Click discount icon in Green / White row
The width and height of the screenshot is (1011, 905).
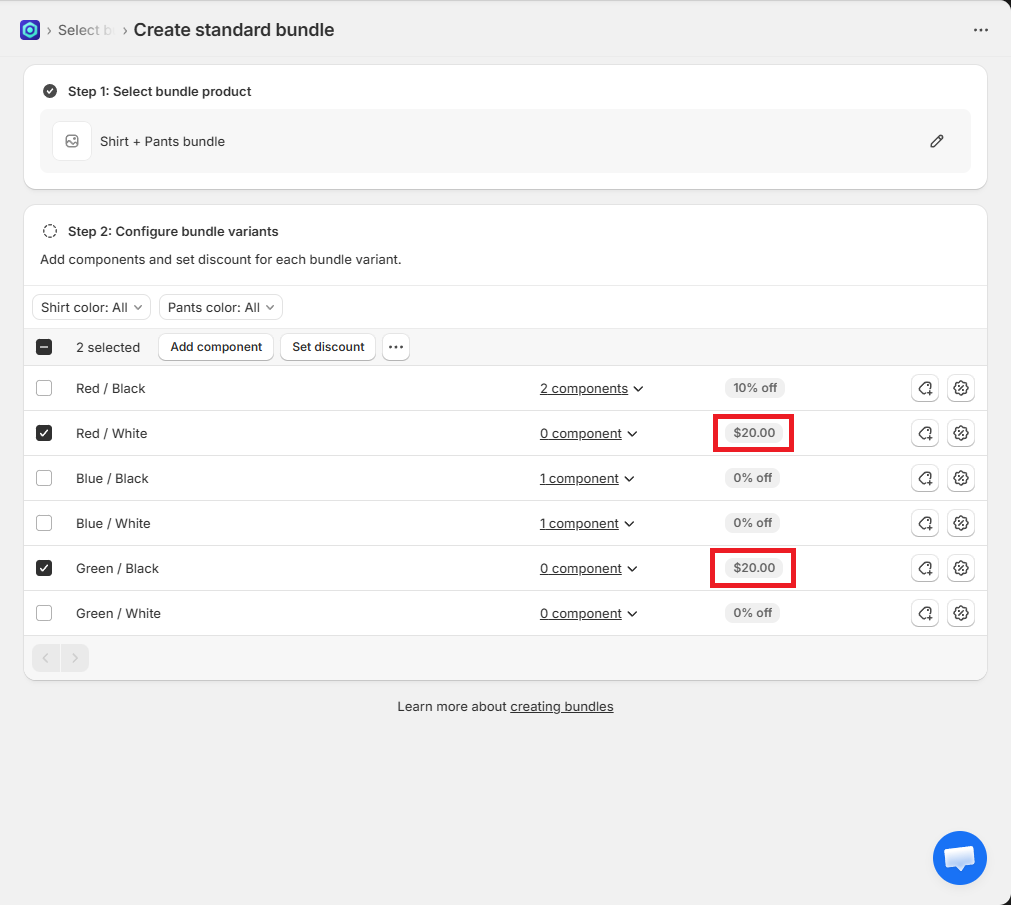960,613
